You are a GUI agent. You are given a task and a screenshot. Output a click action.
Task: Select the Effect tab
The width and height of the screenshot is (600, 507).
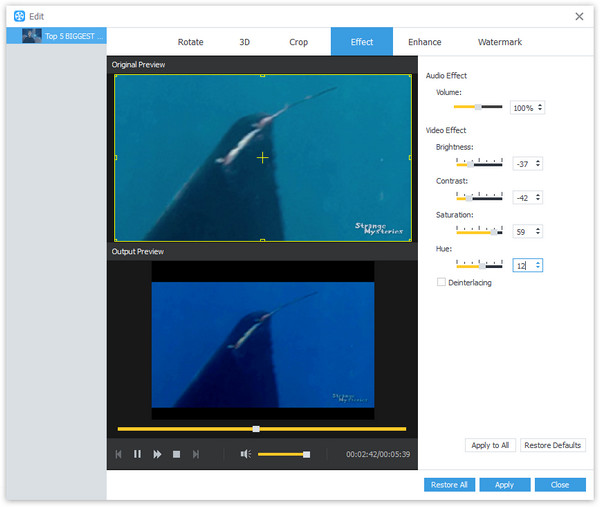pos(362,42)
